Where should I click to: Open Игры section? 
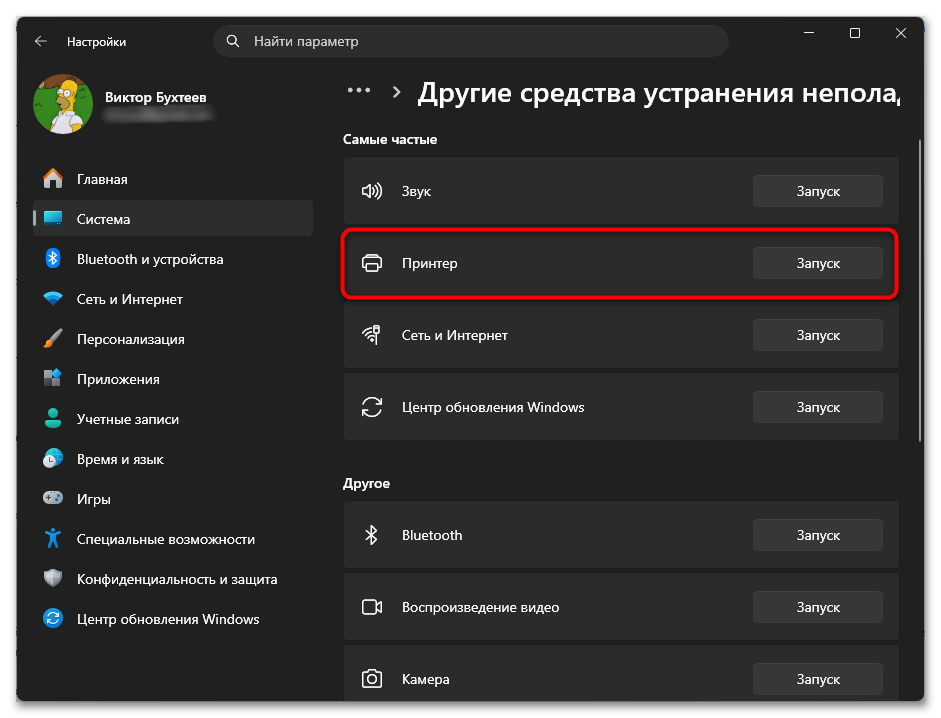coord(173,498)
